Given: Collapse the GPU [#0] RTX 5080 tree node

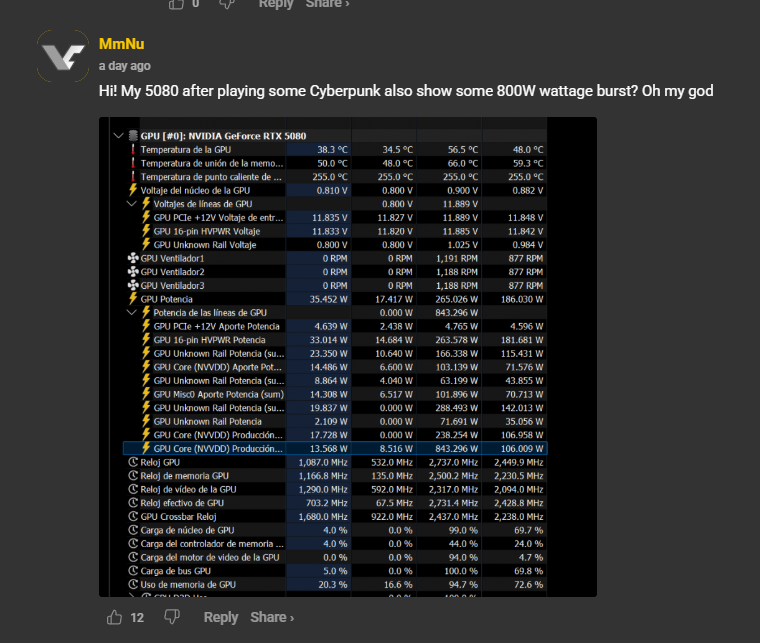Looking at the screenshot, I should tap(119, 135).
